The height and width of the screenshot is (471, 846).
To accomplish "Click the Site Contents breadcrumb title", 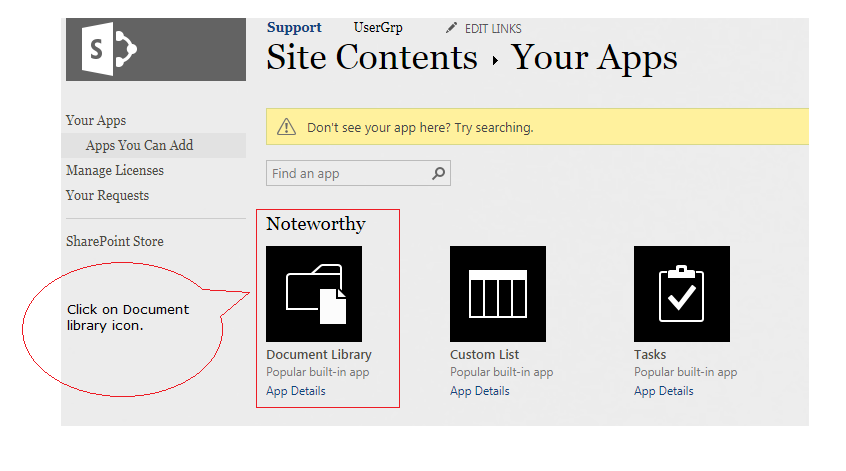I will 372,57.
